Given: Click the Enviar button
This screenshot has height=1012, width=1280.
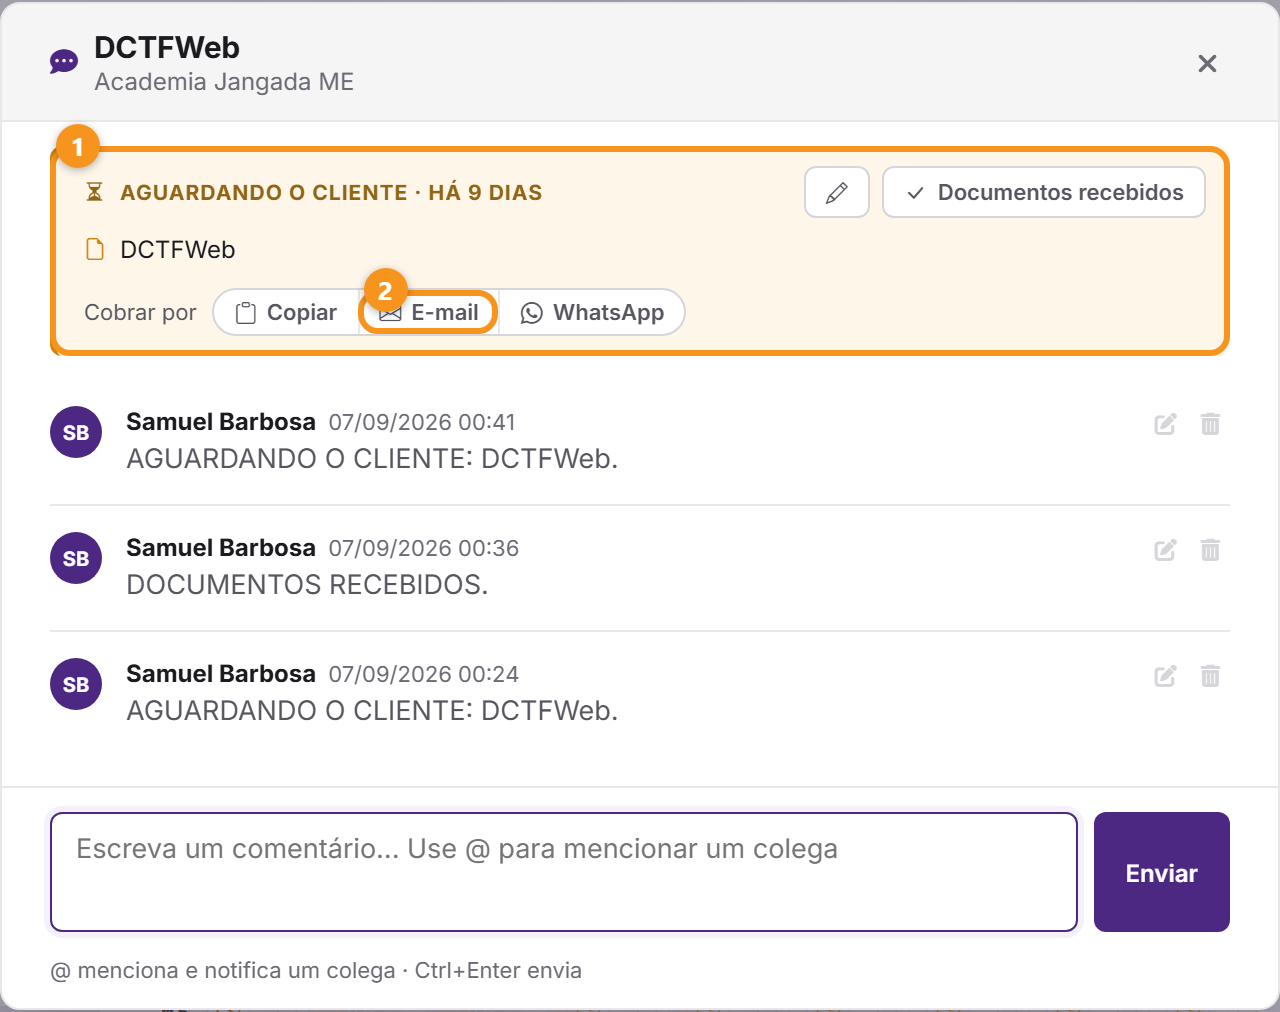Looking at the screenshot, I should coord(1162,872).
